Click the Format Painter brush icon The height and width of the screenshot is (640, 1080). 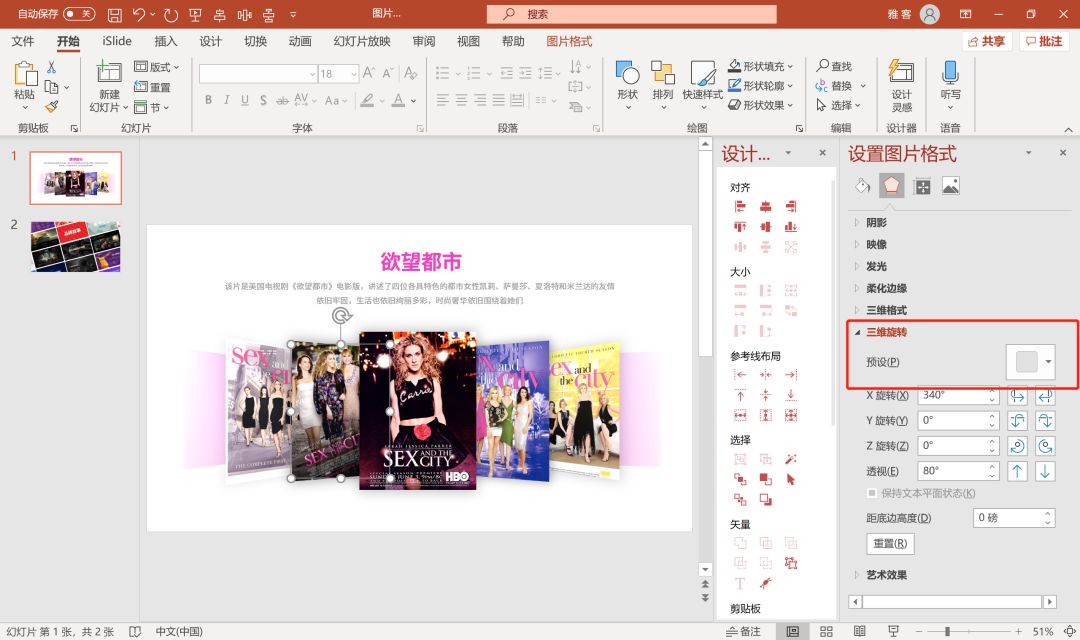52,106
